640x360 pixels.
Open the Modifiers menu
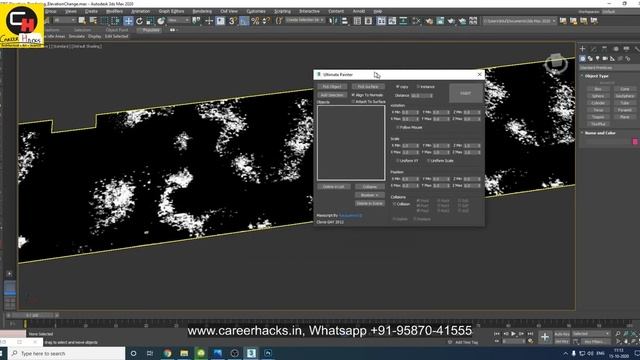[x=114, y=11]
